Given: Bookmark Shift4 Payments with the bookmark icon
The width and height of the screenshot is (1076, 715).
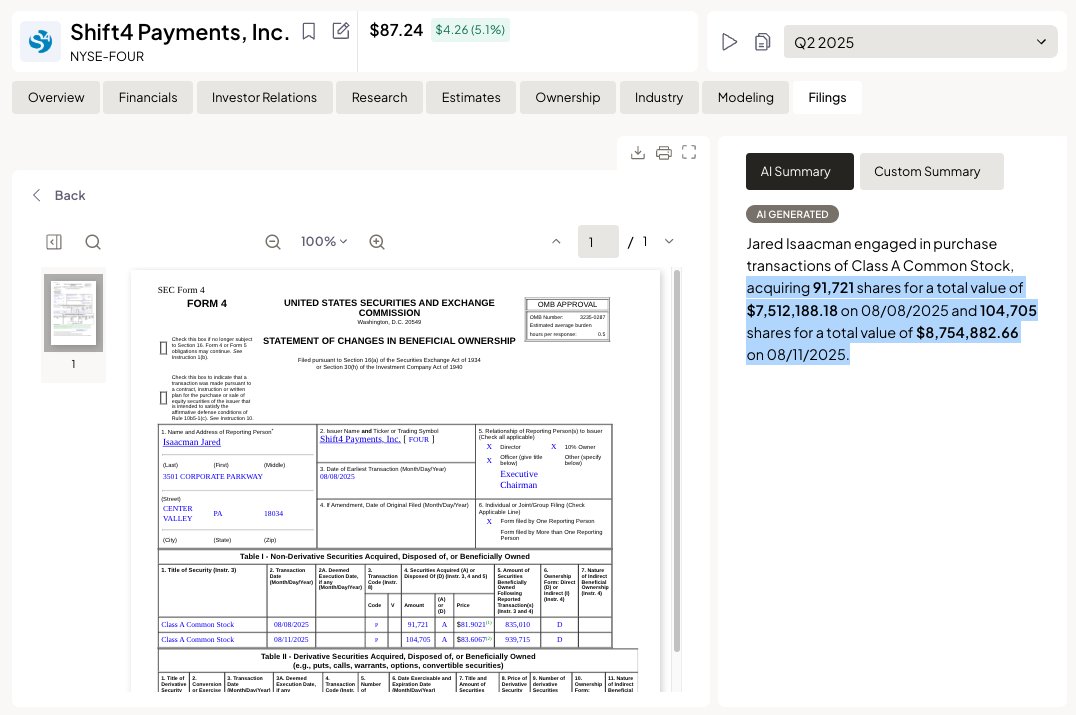Looking at the screenshot, I should click(309, 32).
